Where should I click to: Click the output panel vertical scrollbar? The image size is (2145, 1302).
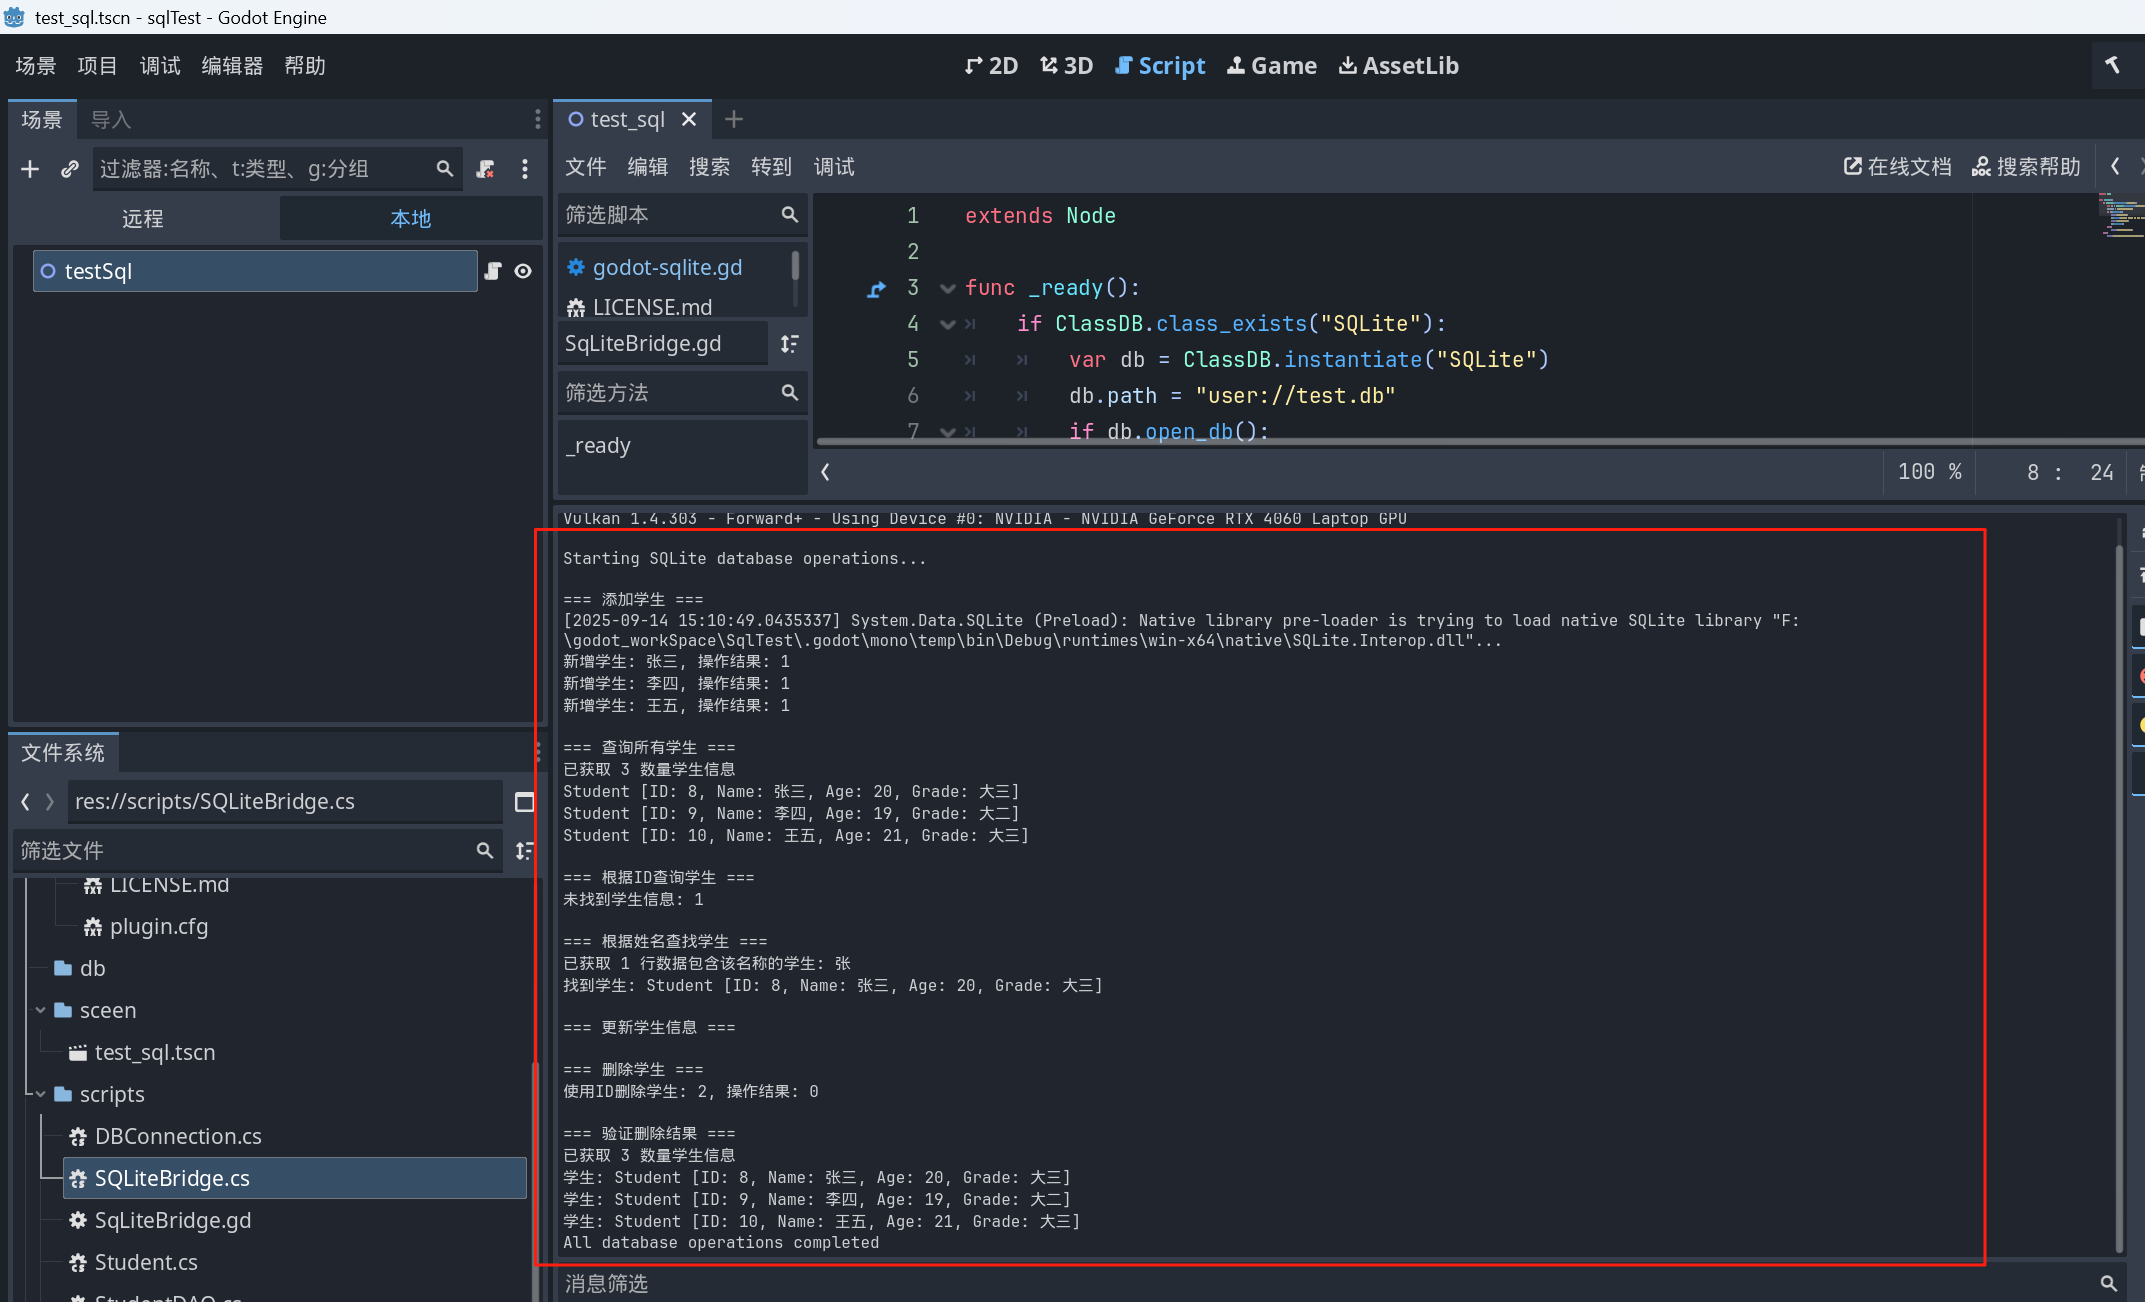click(x=2119, y=900)
